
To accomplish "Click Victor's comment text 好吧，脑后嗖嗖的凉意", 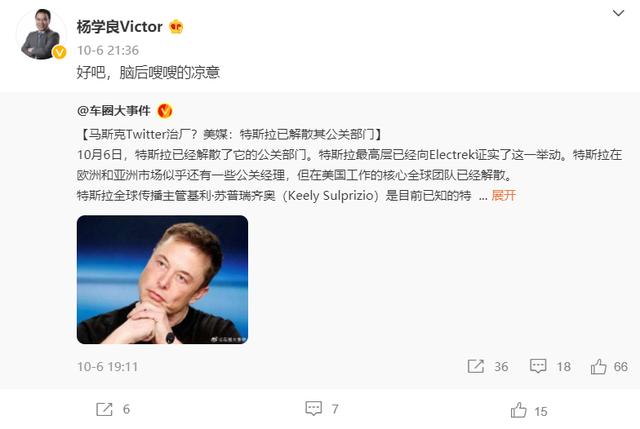I will pos(149,72).
